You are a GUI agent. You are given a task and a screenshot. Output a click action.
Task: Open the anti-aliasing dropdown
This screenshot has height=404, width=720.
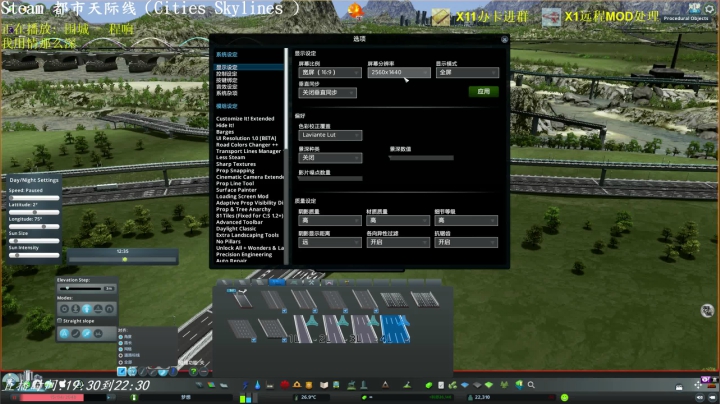tap(466, 242)
